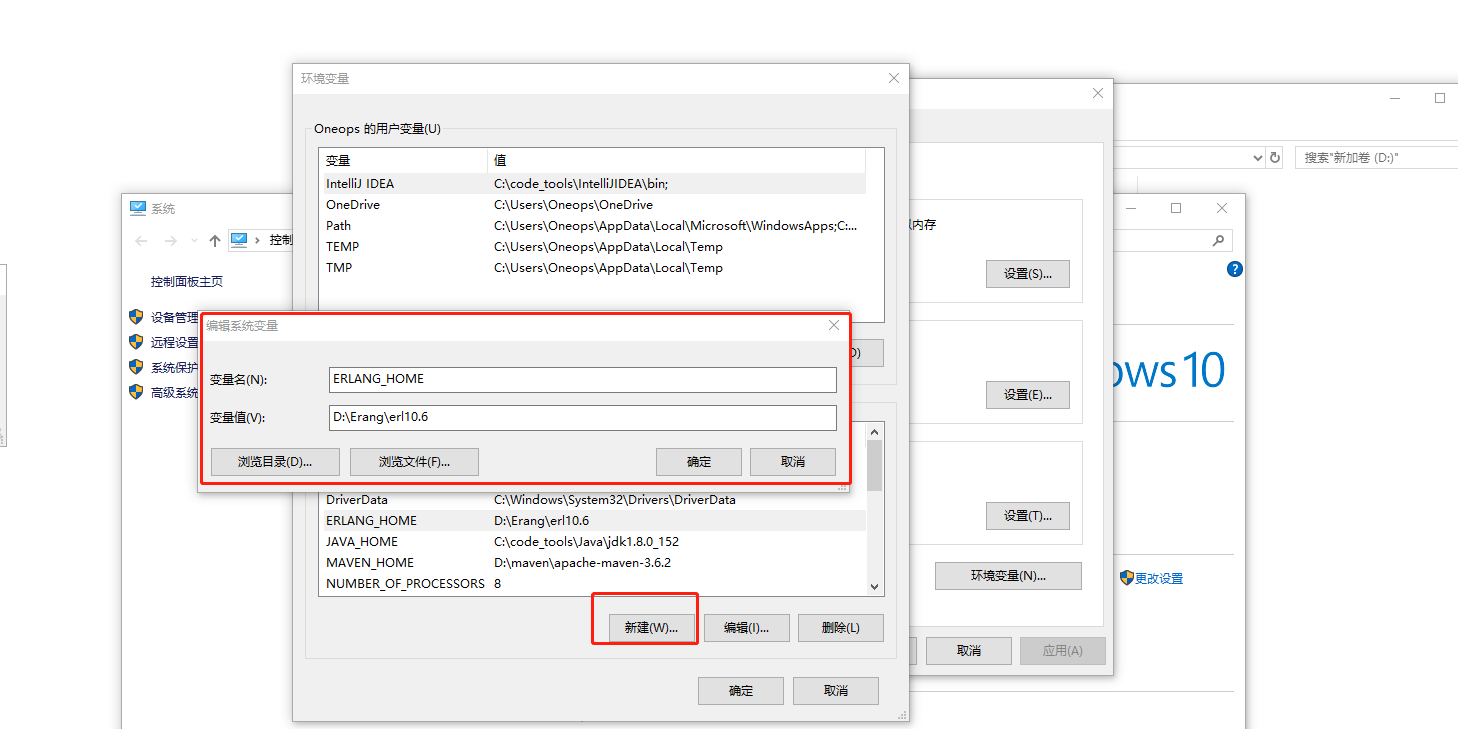This screenshot has height=729, width=1458.
Task: Click shield icon beside 更改设置
Action: (1127, 578)
